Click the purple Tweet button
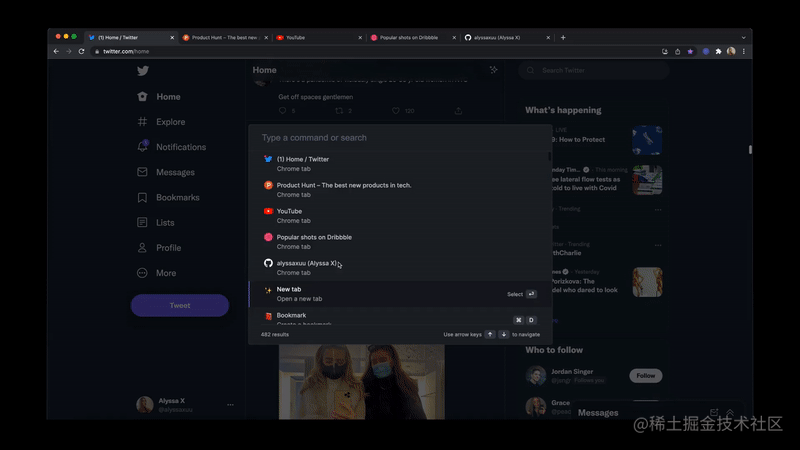Image resolution: width=800 pixels, height=450 pixels. [180, 305]
